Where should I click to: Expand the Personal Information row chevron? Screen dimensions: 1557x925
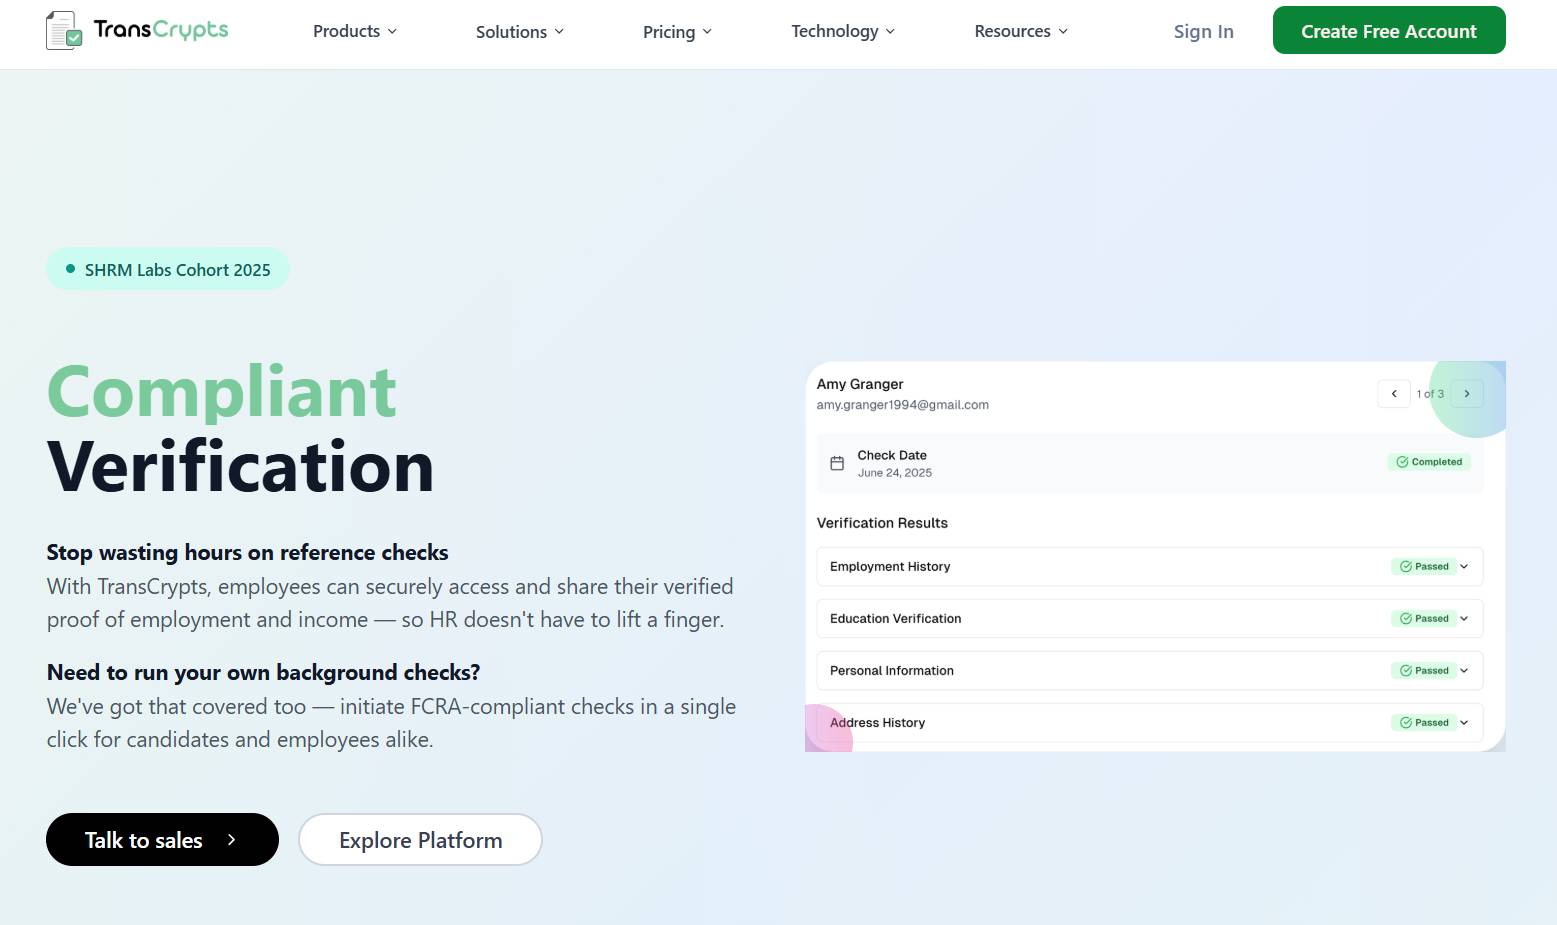1464,671
